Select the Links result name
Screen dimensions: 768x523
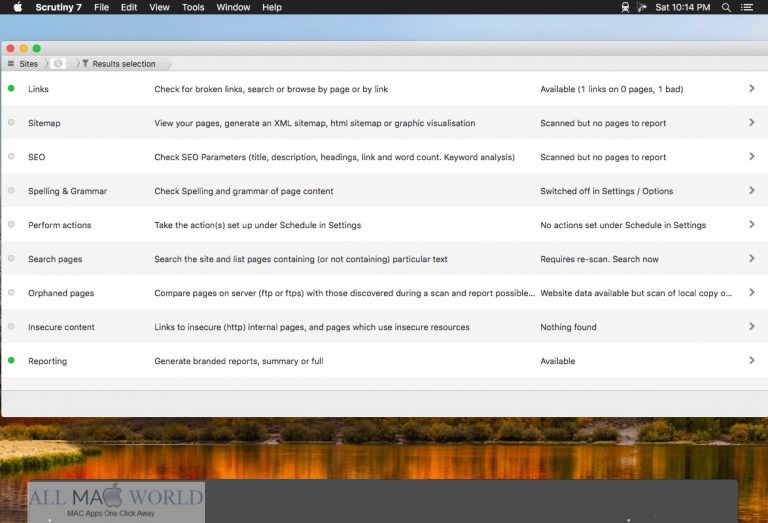coord(38,89)
